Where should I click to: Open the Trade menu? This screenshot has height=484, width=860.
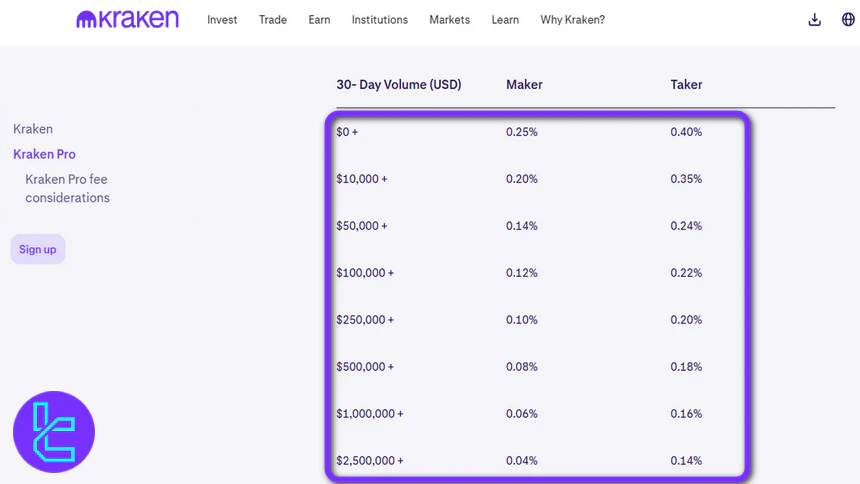(273, 20)
